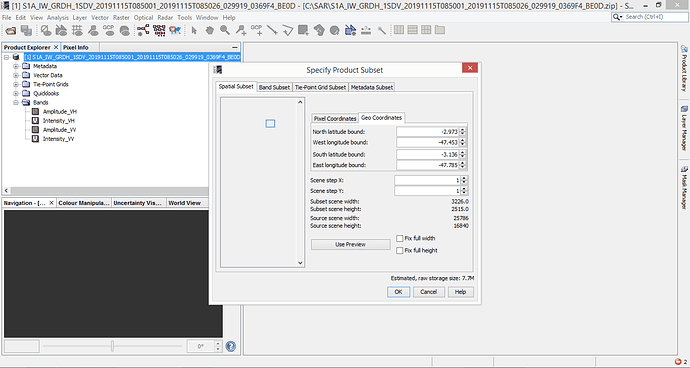Select the arrow selection tool

pos(195,30)
